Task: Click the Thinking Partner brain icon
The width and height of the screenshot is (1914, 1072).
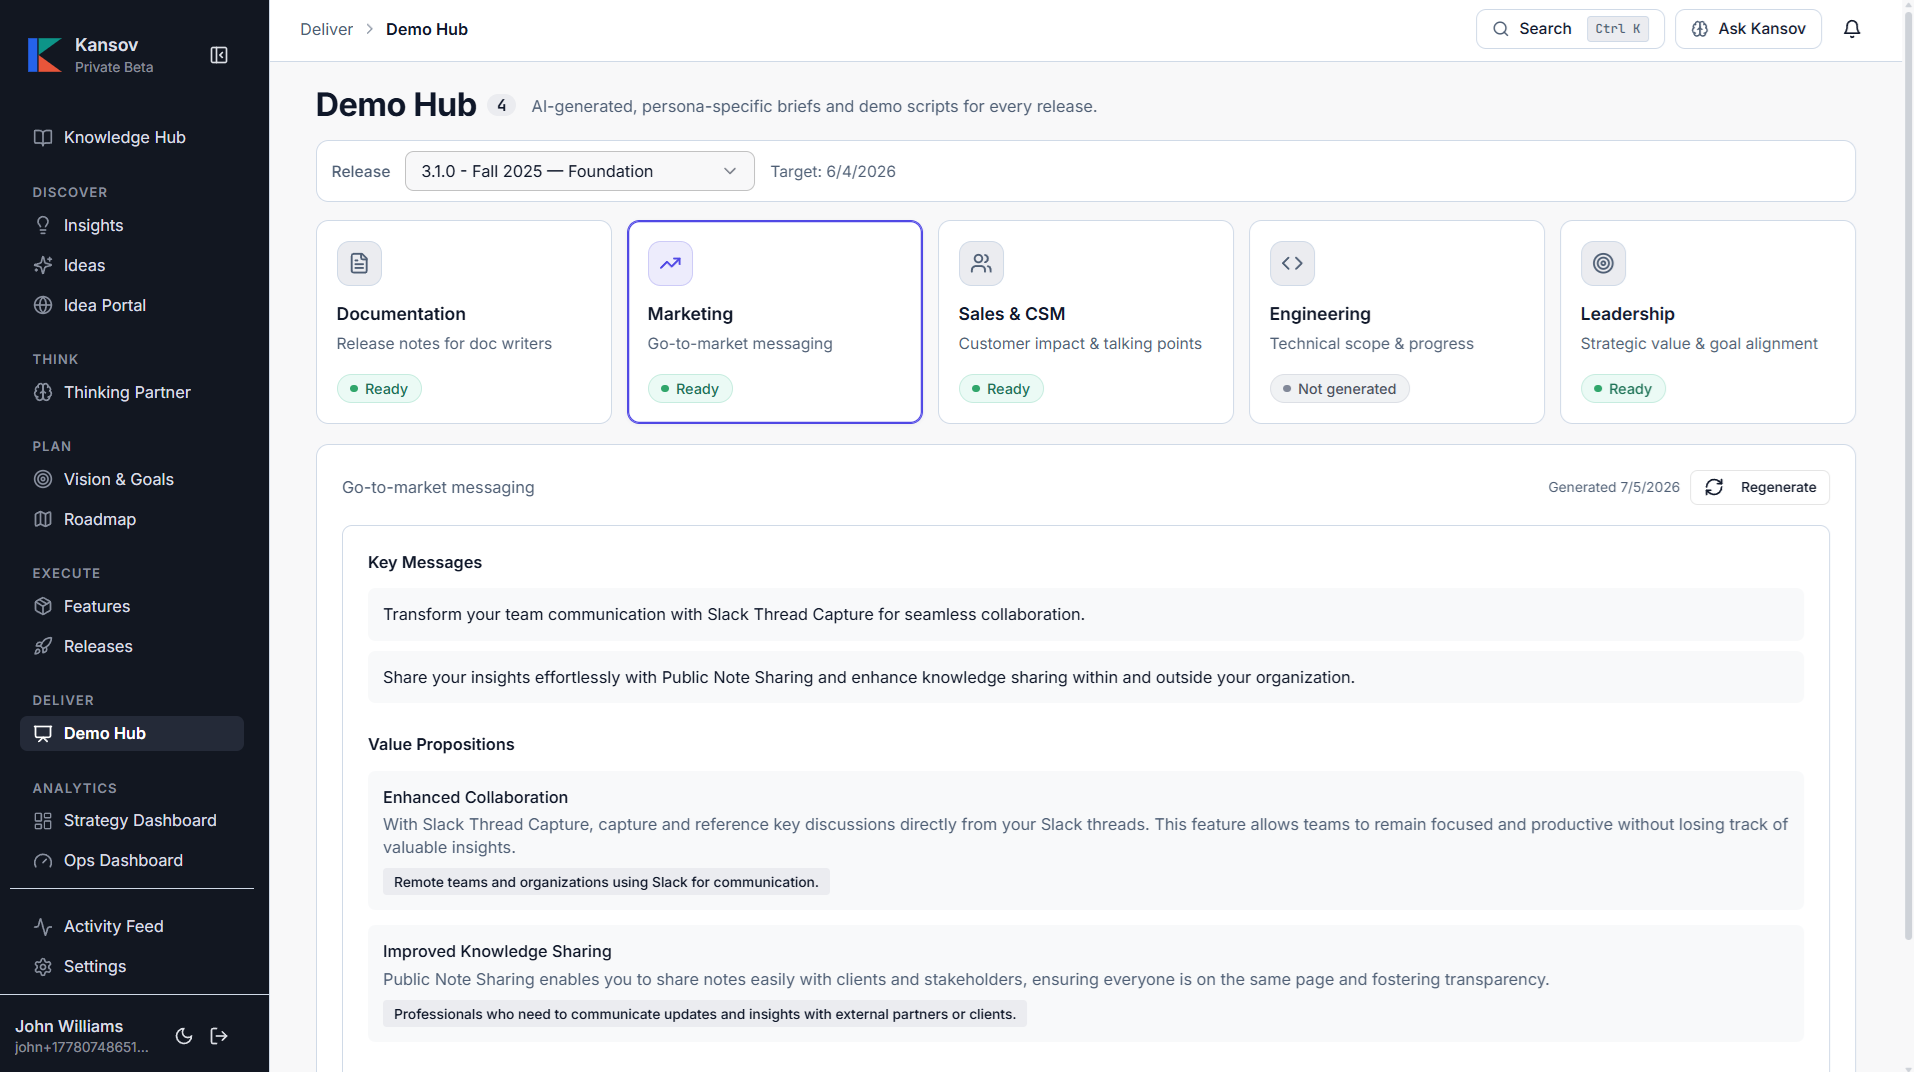Action: point(43,393)
